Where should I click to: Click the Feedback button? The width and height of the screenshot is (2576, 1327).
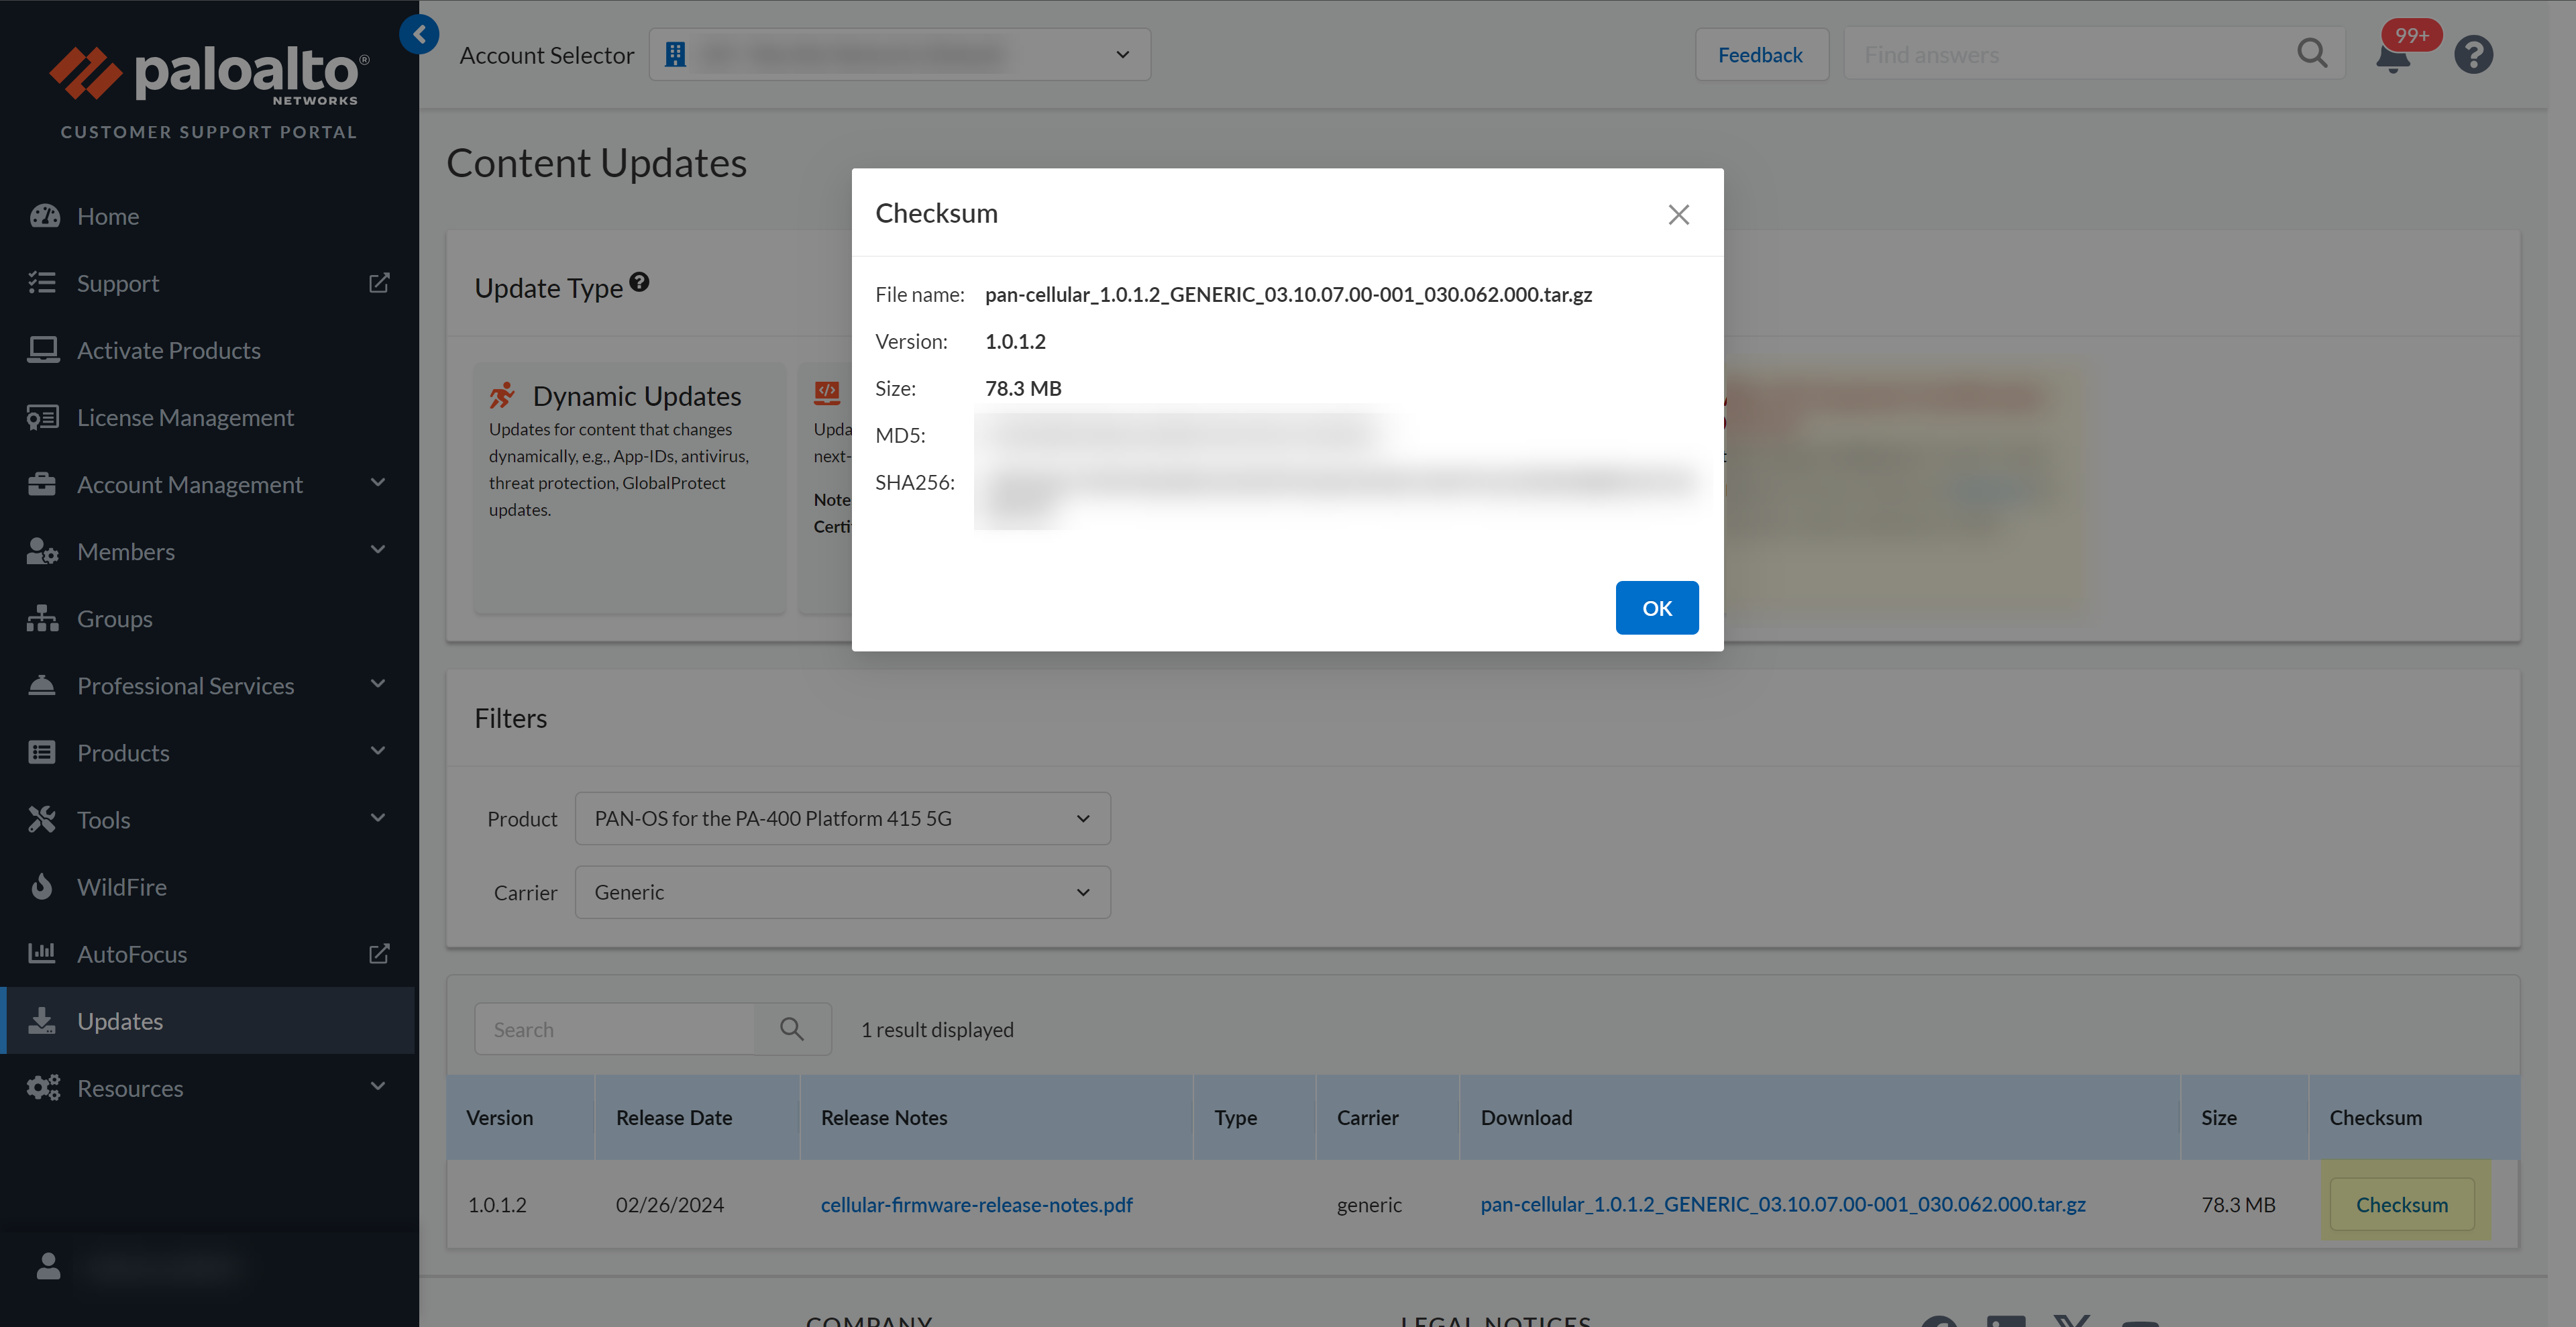click(x=1760, y=55)
